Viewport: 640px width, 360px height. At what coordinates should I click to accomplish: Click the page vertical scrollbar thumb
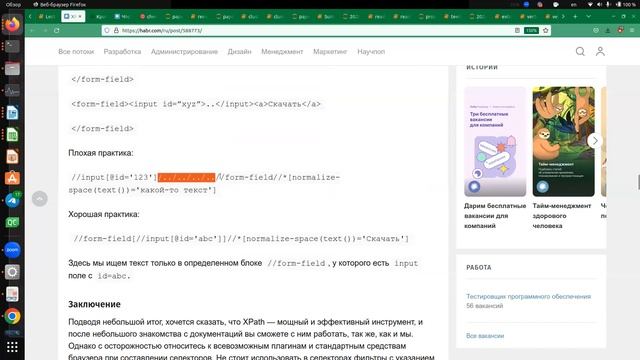(638, 182)
